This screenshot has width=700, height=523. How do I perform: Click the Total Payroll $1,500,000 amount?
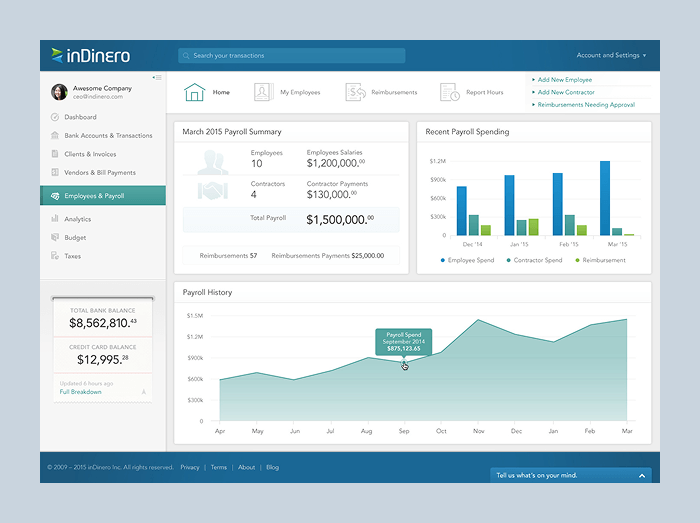(x=340, y=220)
